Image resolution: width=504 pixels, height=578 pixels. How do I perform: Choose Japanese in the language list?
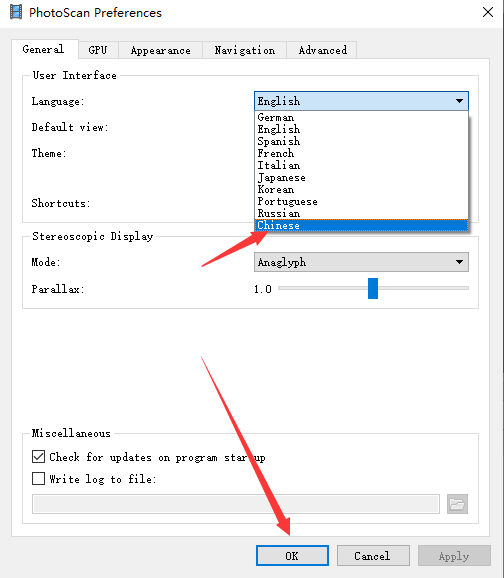(361, 177)
